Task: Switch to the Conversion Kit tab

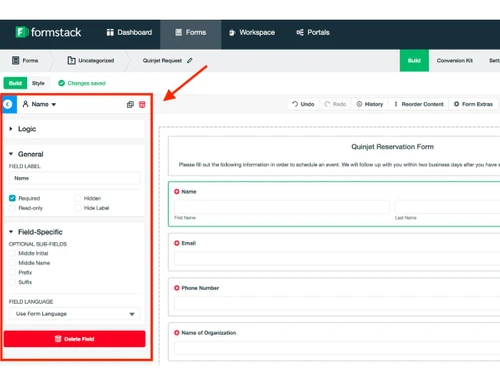Action: tap(455, 60)
